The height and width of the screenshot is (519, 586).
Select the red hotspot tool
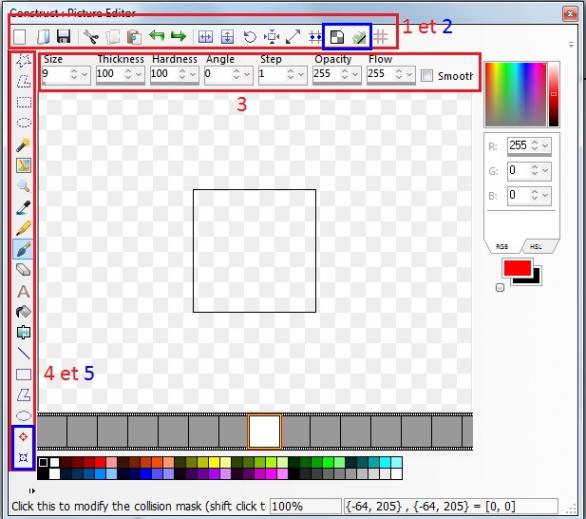pos(23,436)
